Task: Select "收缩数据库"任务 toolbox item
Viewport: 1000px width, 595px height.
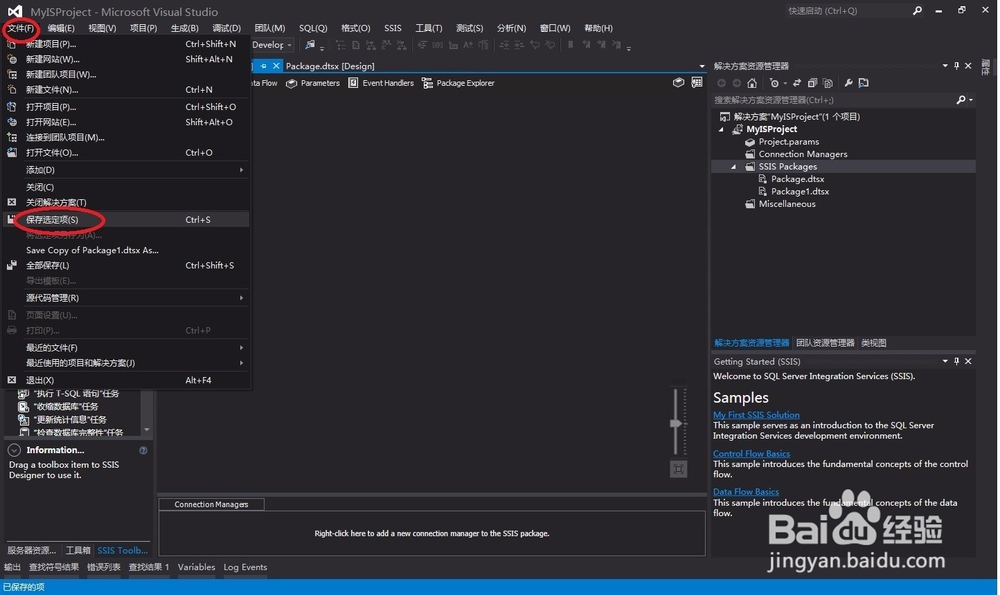Action: click(66, 407)
